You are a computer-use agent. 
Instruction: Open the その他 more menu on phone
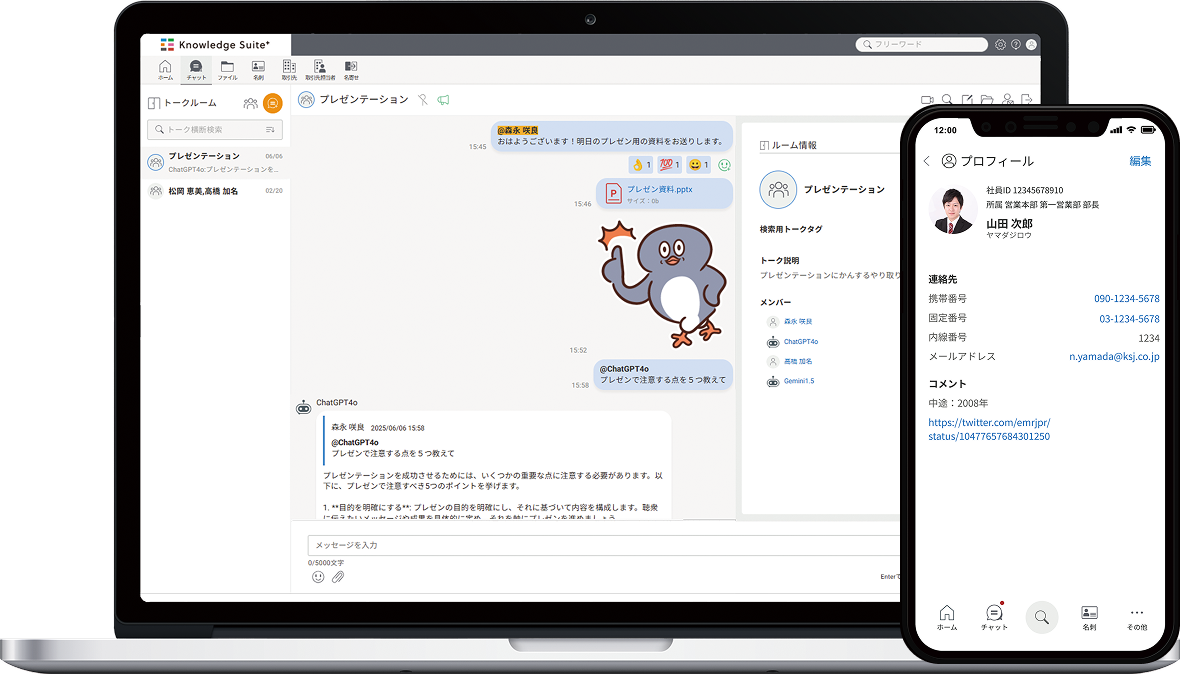click(1136, 617)
